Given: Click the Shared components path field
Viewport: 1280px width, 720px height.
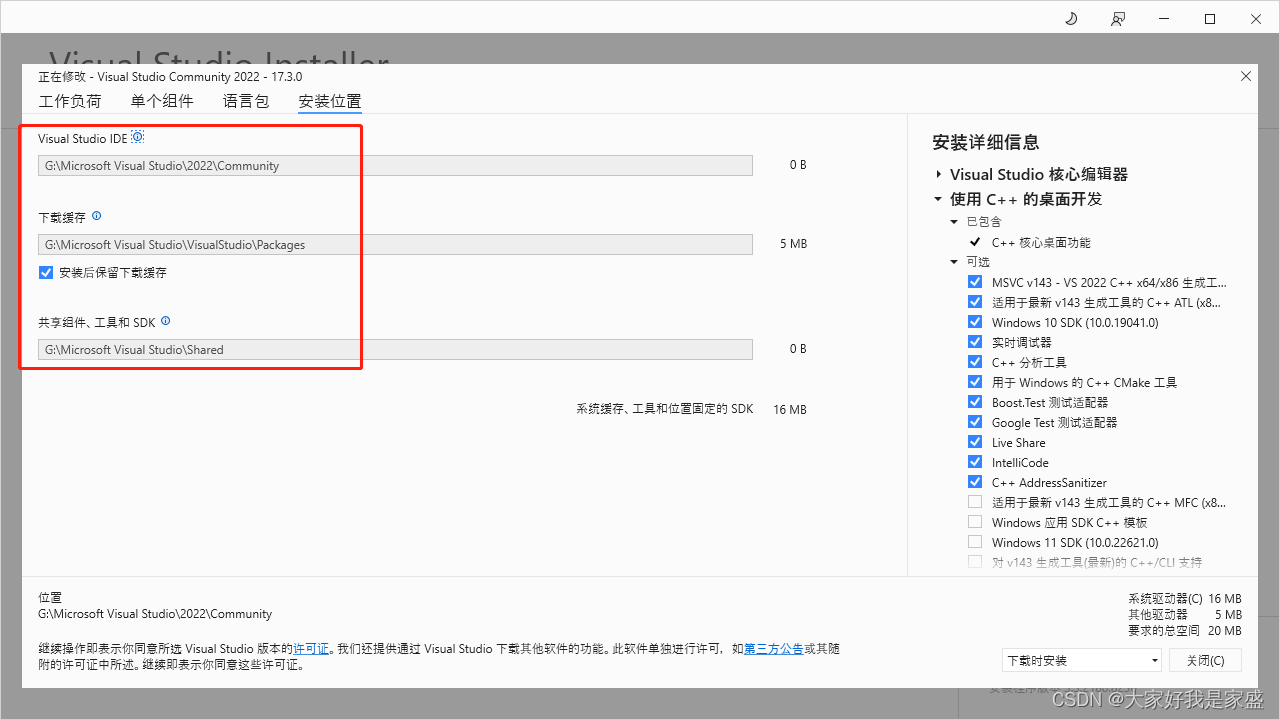Looking at the screenshot, I should [x=395, y=350].
